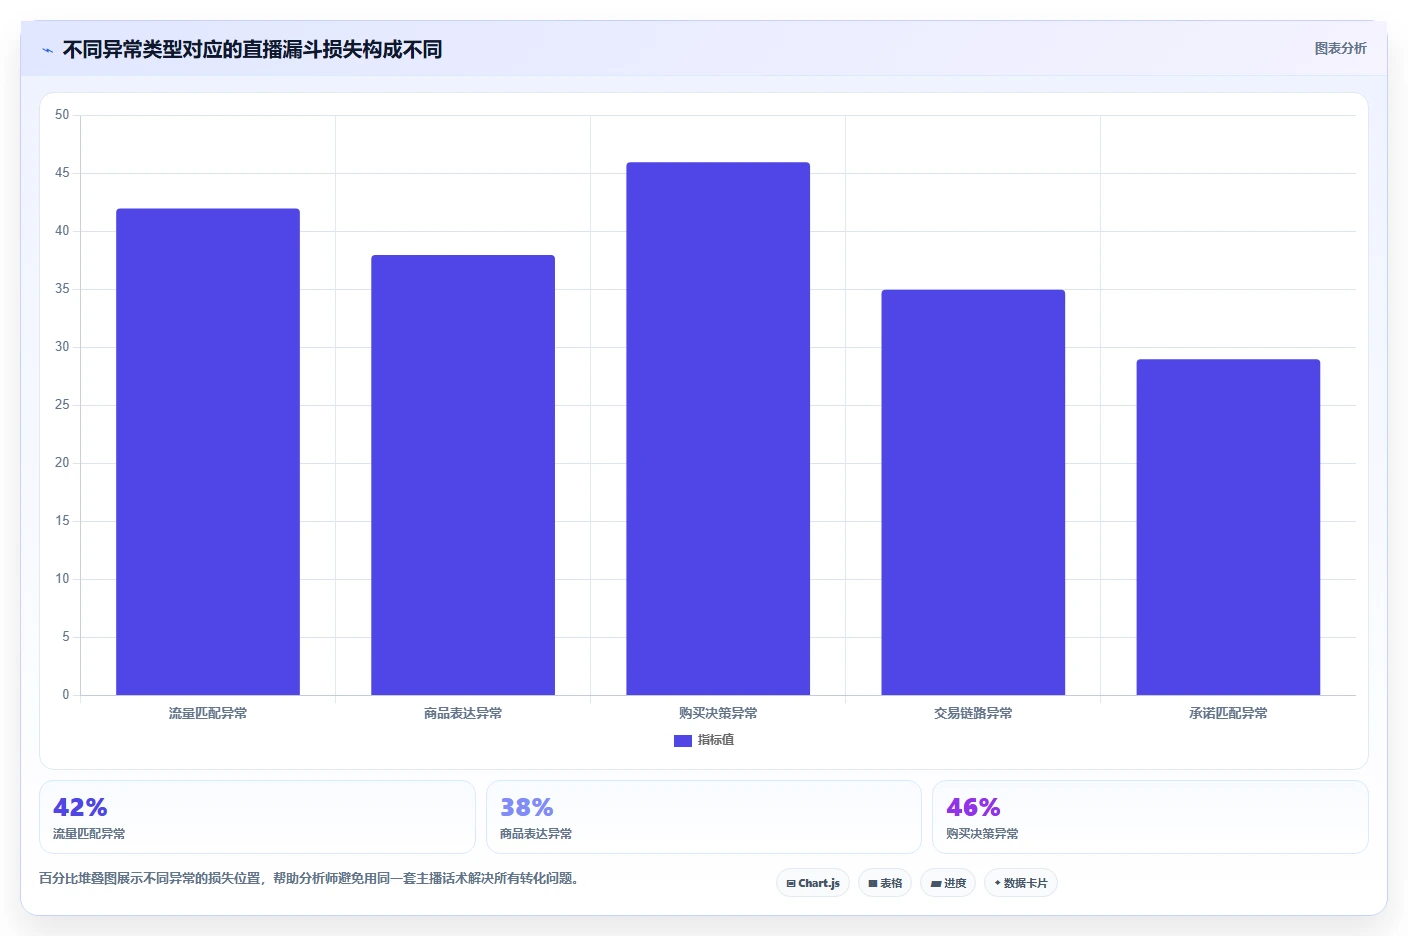Image resolution: width=1408 pixels, height=936 pixels.
Task: Click the 42% value in the stat card
Action: point(80,807)
